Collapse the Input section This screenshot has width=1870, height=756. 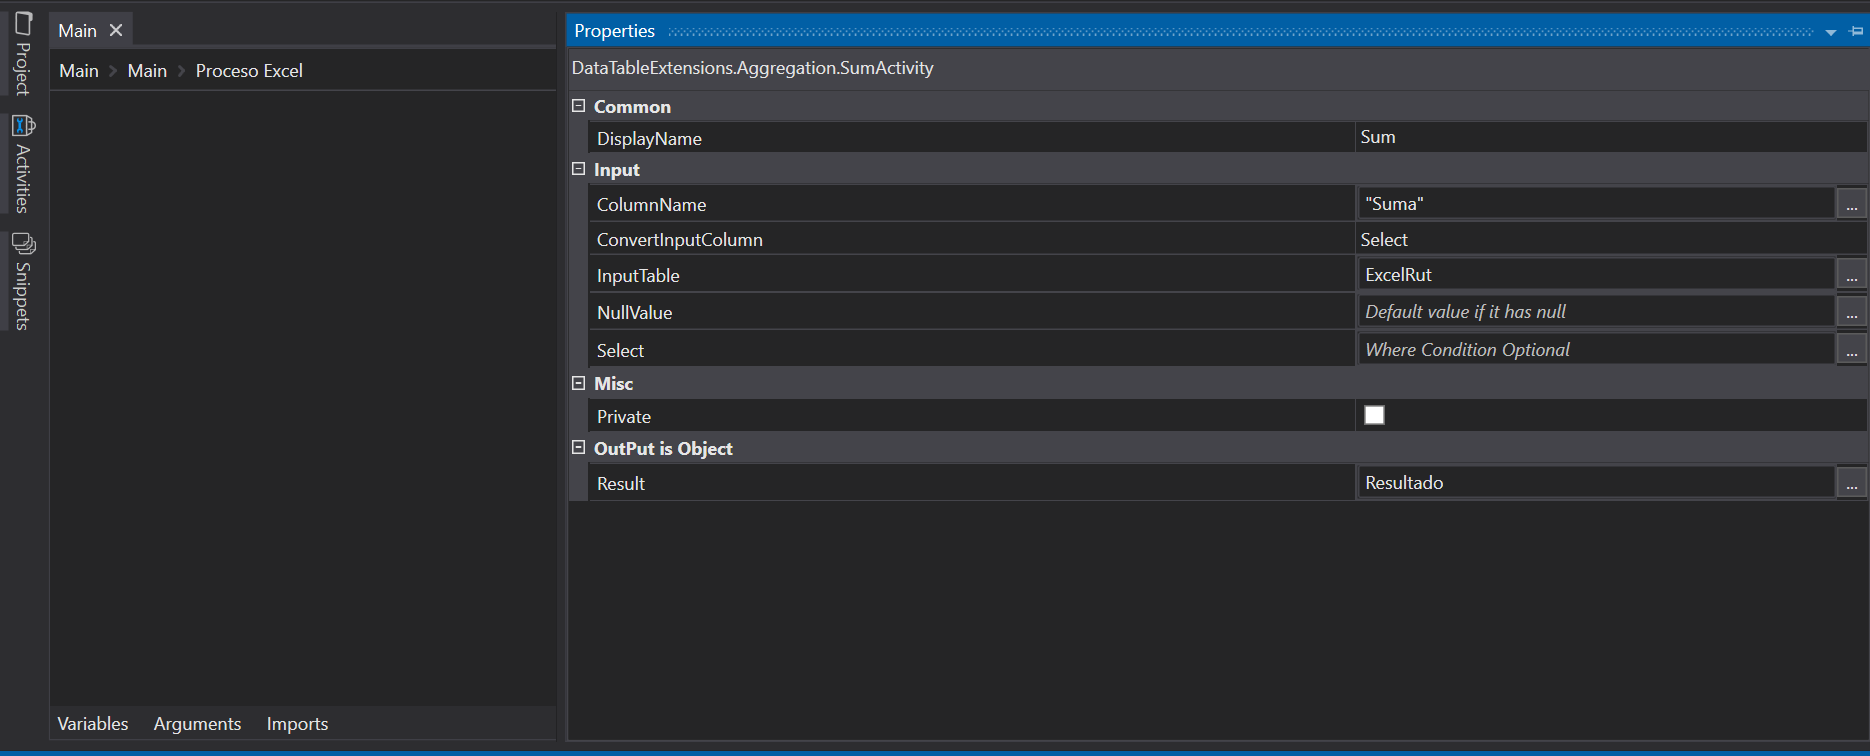point(578,169)
